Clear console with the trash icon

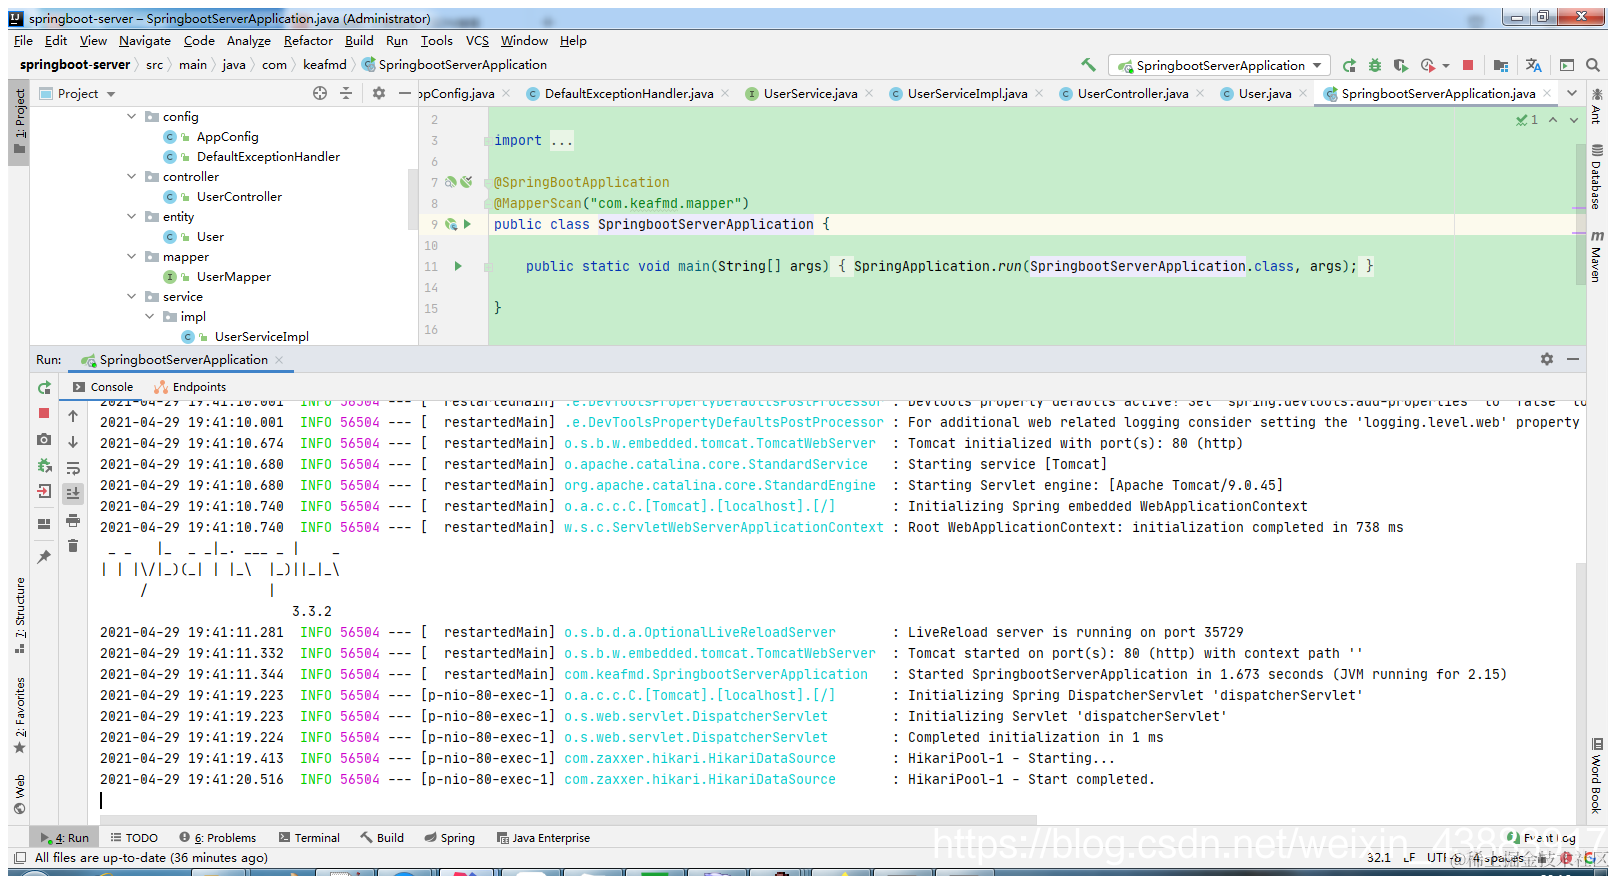click(73, 545)
